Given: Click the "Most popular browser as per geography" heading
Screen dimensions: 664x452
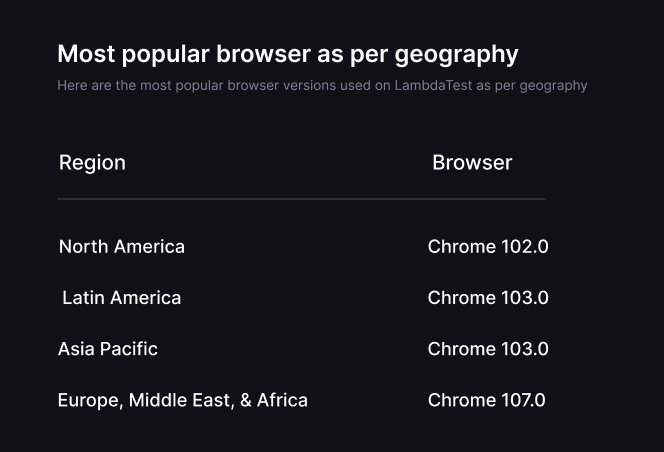Looking at the screenshot, I should (288, 54).
